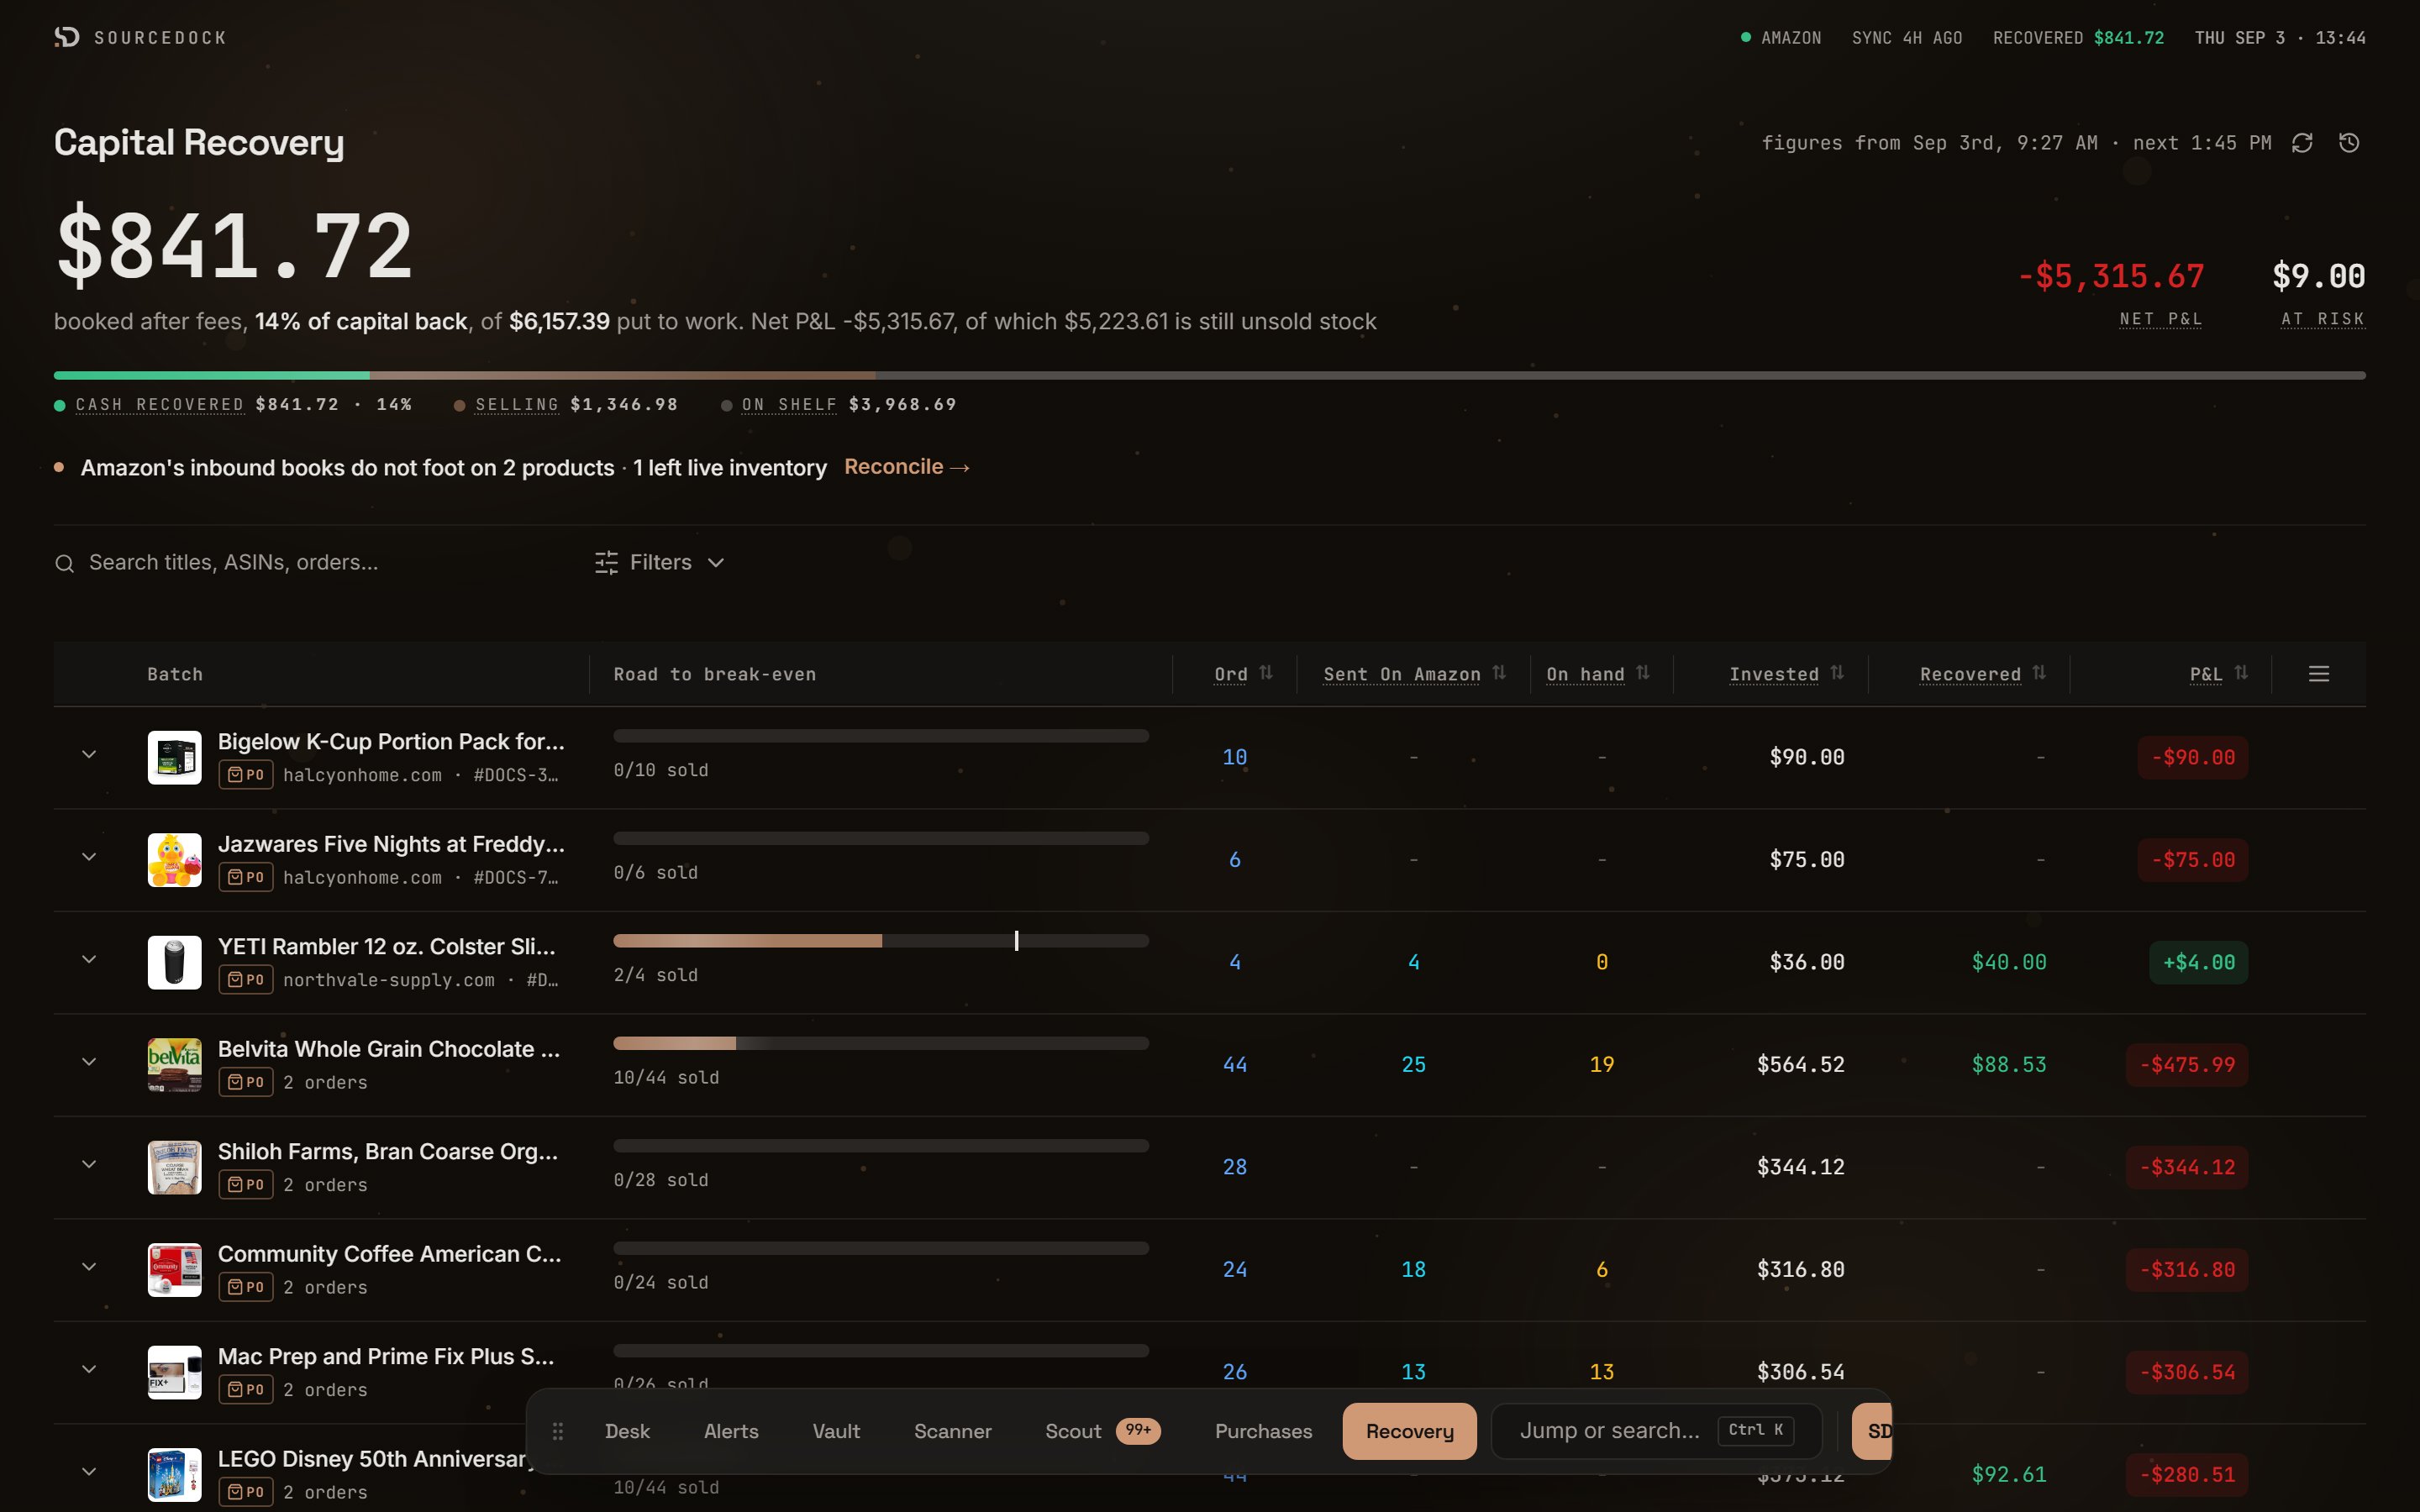Expand the Bigelow K-Cup batch row
The width and height of the screenshot is (2420, 1512).
(x=89, y=755)
